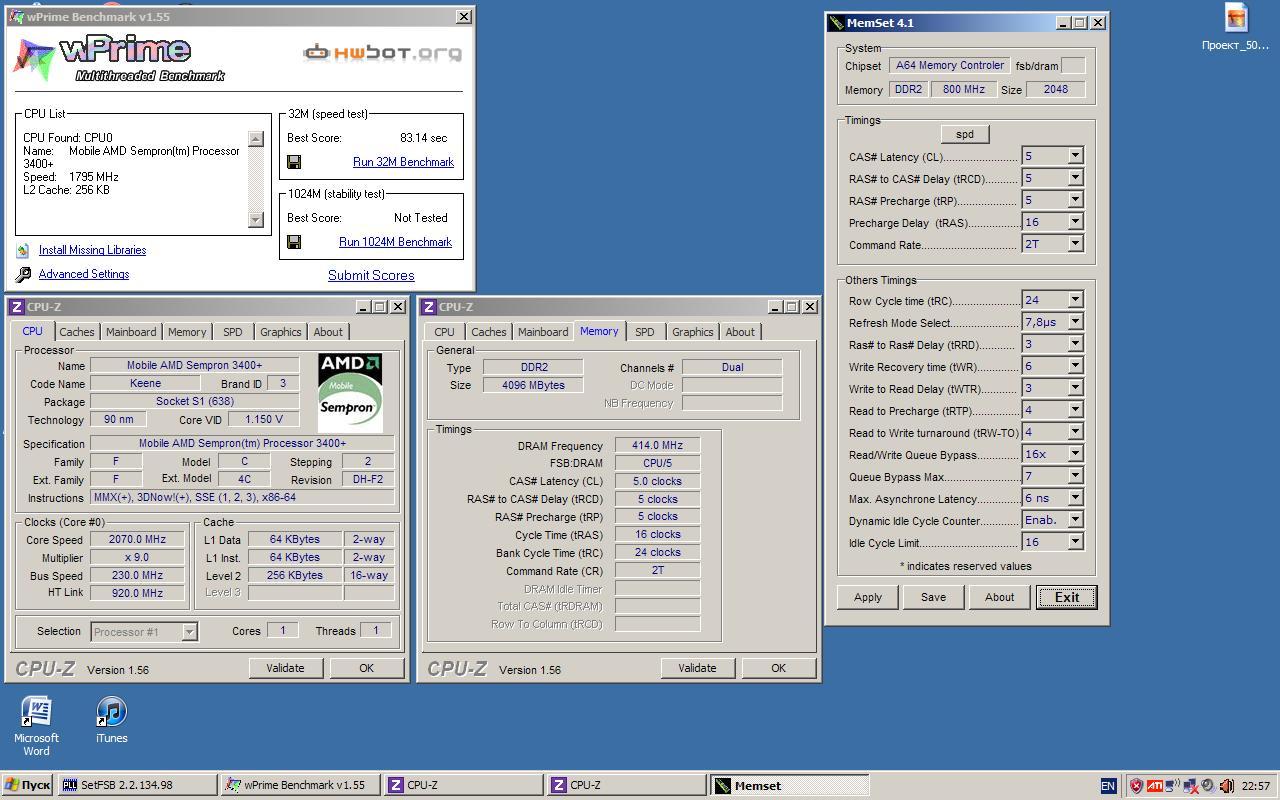Screen dimensions: 1280x800
Task: Click the Save button in MemSet
Action: point(933,597)
